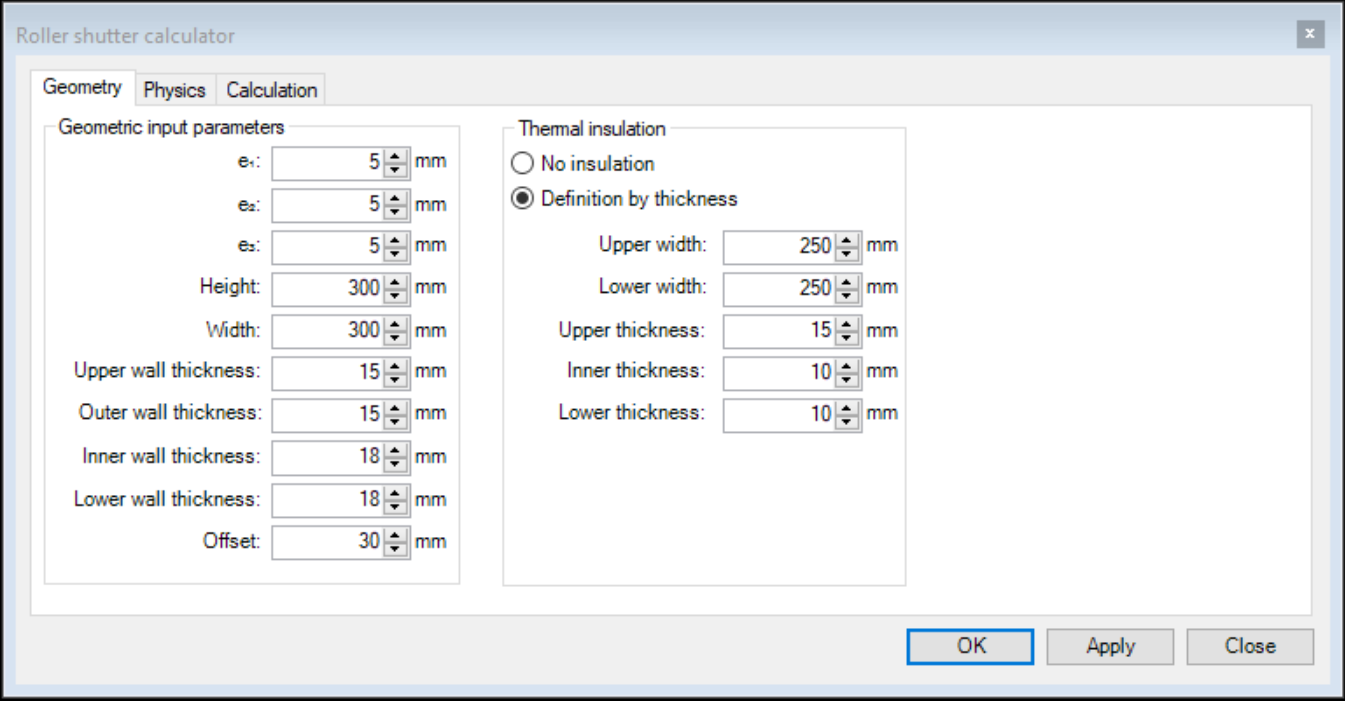Click the insulation Upper thickness field
Screen dimensions: 1345x701
tap(778, 331)
